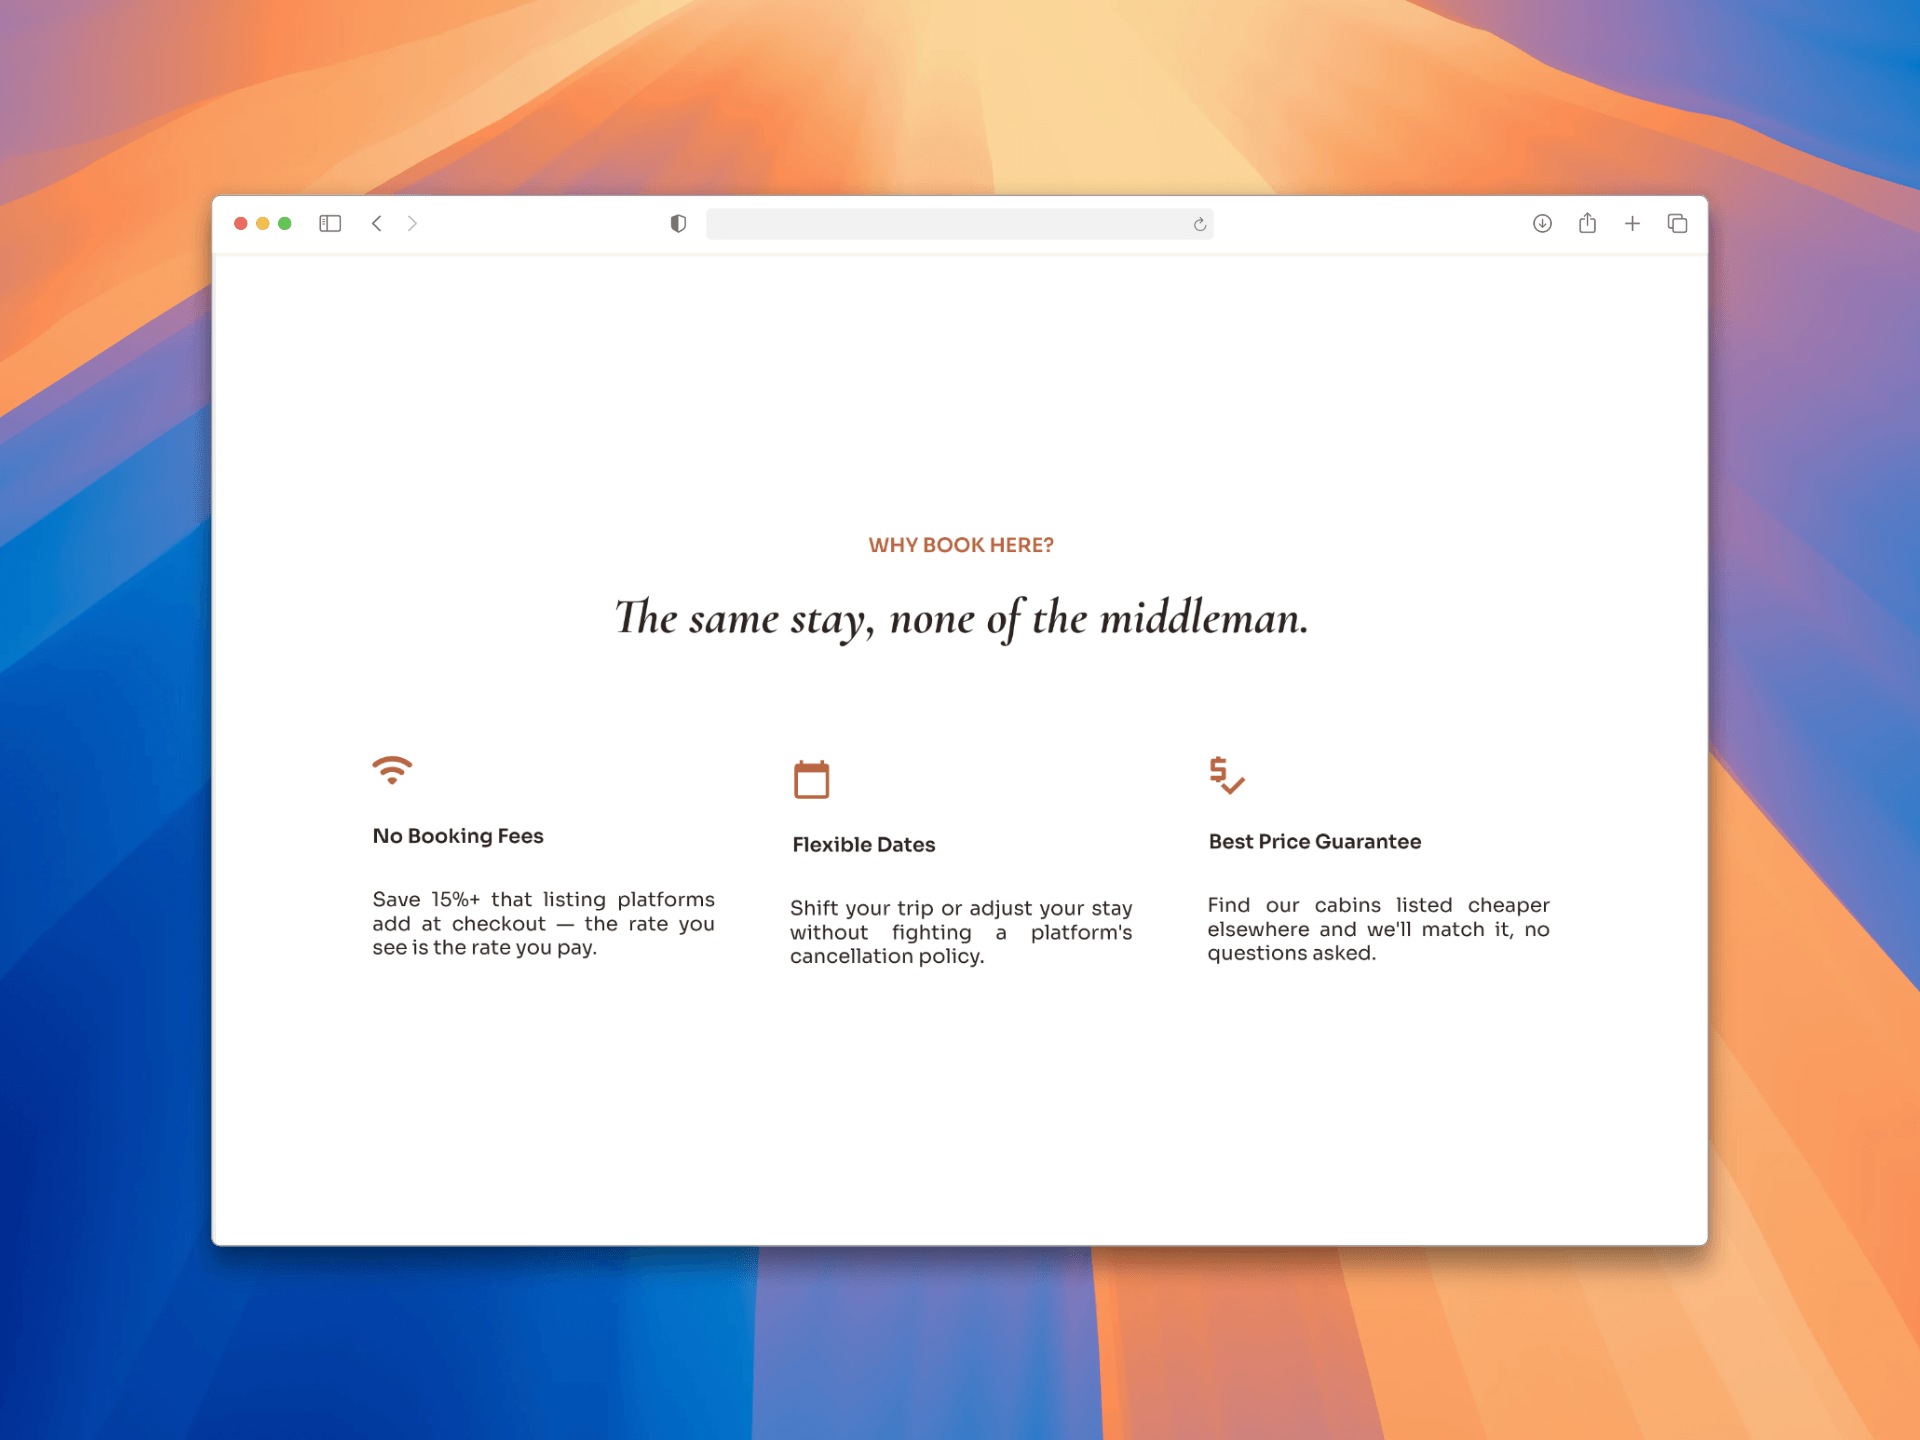Add a new tab with plus icon
Screen dimensions: 1920x1440
click(1632, 224)
